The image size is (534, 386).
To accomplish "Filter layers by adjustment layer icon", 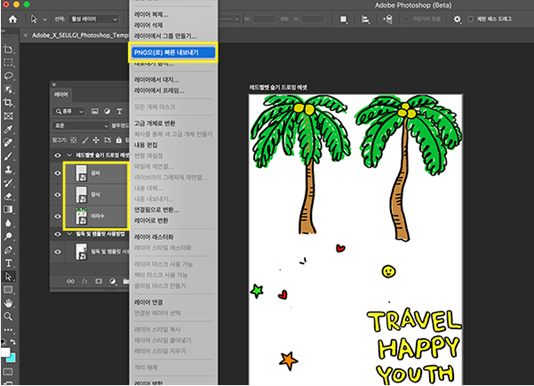I will point(107,111).
